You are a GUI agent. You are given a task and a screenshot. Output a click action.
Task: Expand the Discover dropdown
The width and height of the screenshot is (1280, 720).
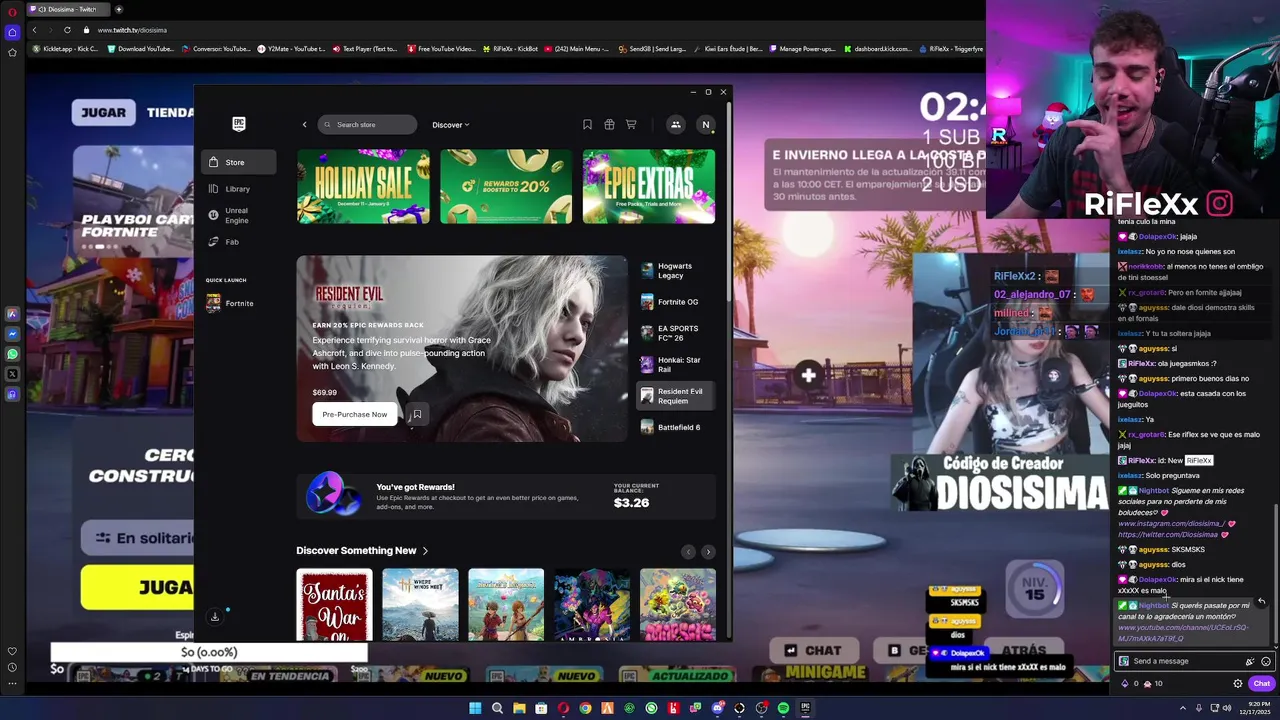click(450, 125)
